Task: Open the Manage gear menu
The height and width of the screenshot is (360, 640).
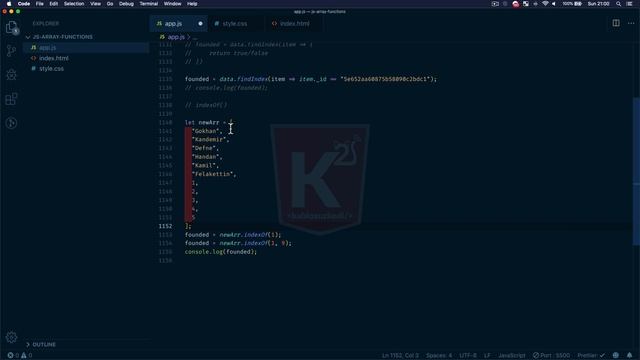Action: click(11, 337)
